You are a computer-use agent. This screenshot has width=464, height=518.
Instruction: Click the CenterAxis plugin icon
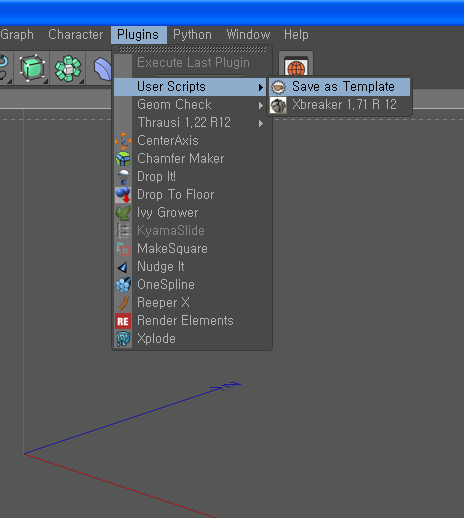coord(123,141)
